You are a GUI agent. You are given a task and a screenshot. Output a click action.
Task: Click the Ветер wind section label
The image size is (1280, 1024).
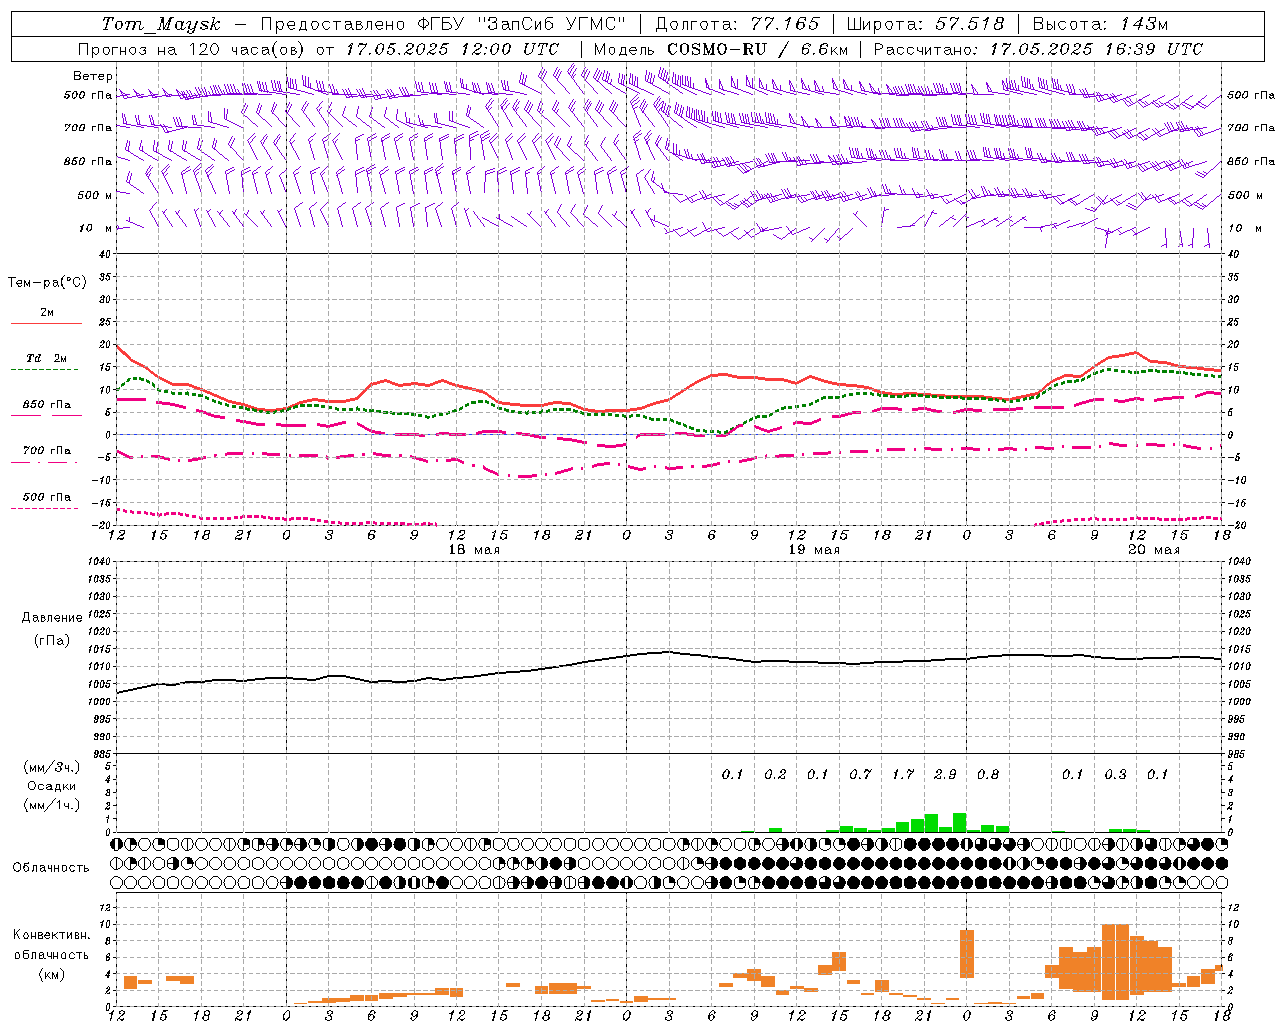coord(93,76)
